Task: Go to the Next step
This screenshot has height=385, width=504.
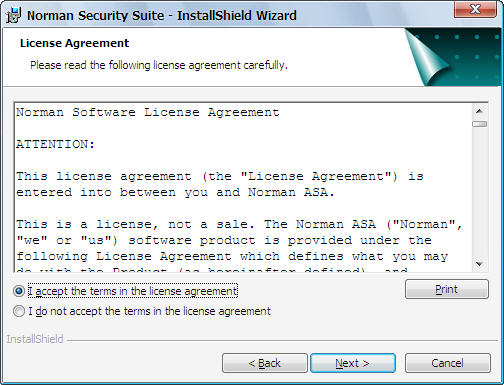Action: pos(353,363)
